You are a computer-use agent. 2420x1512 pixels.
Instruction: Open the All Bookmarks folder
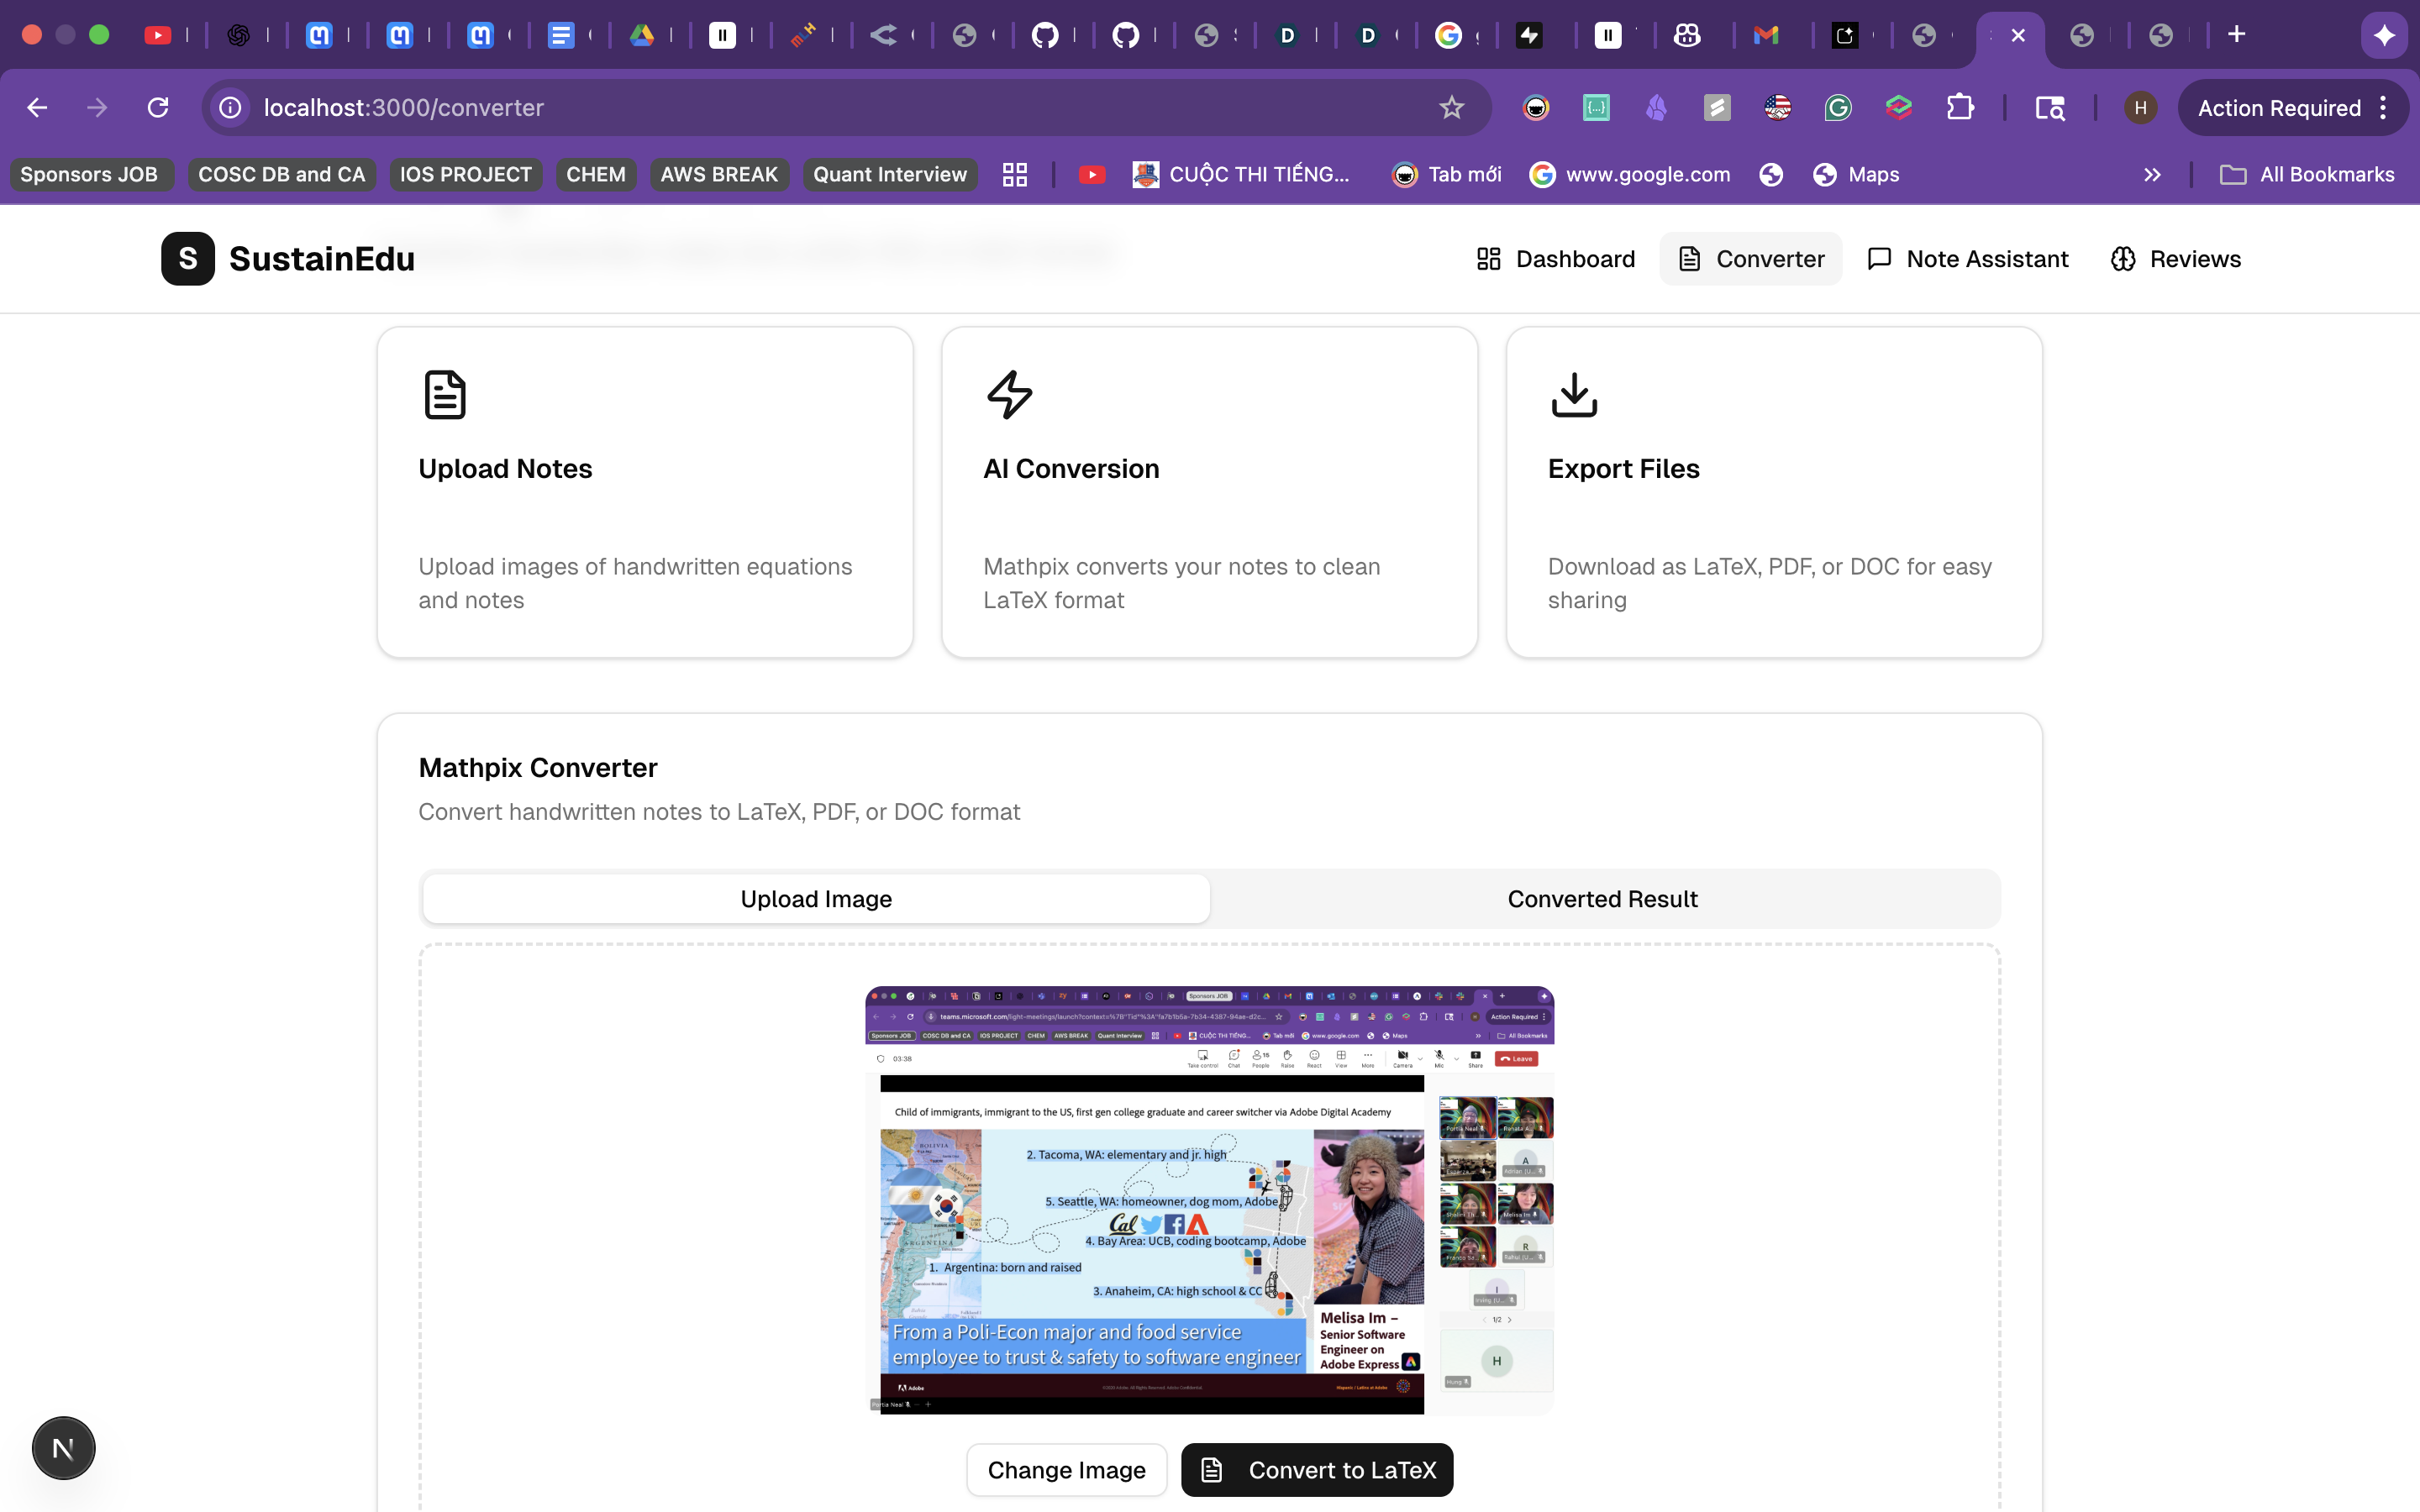(2308, 175)
